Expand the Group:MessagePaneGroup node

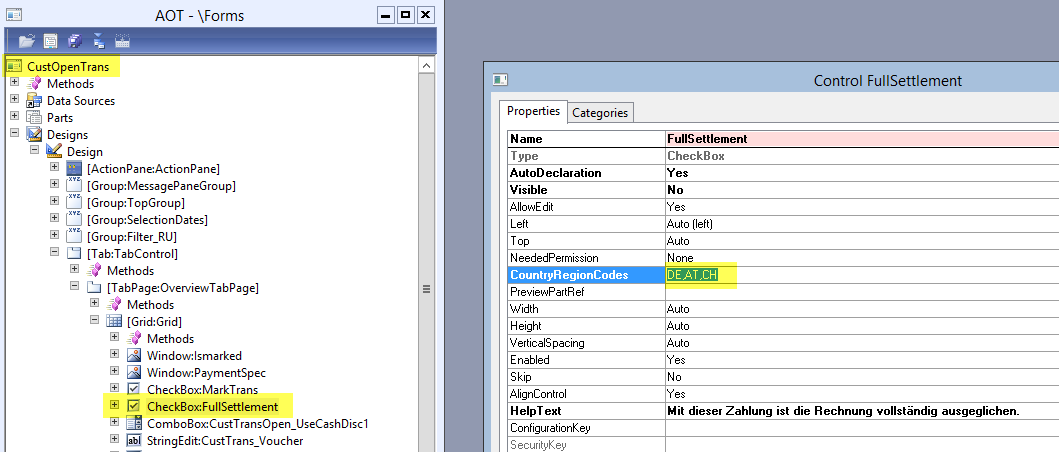[55, 186]
